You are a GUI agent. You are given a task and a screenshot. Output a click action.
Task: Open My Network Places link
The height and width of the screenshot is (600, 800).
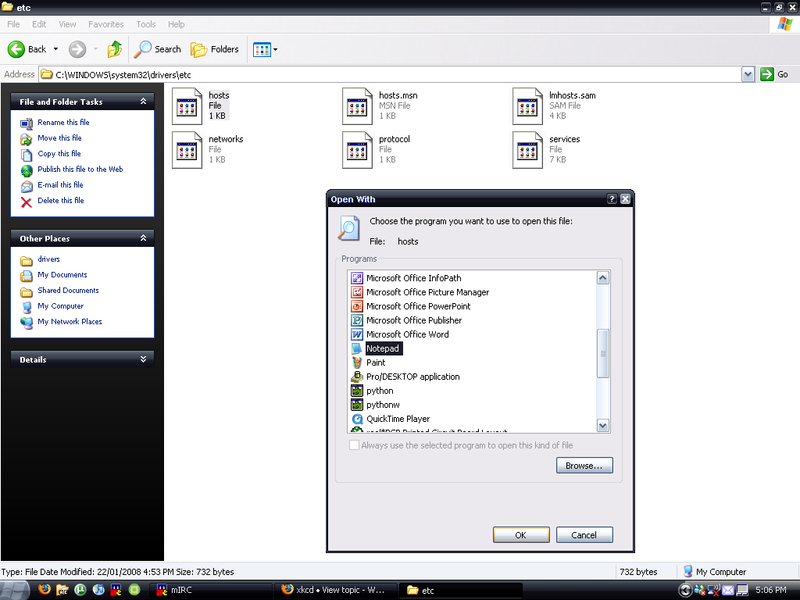point(69,321)
